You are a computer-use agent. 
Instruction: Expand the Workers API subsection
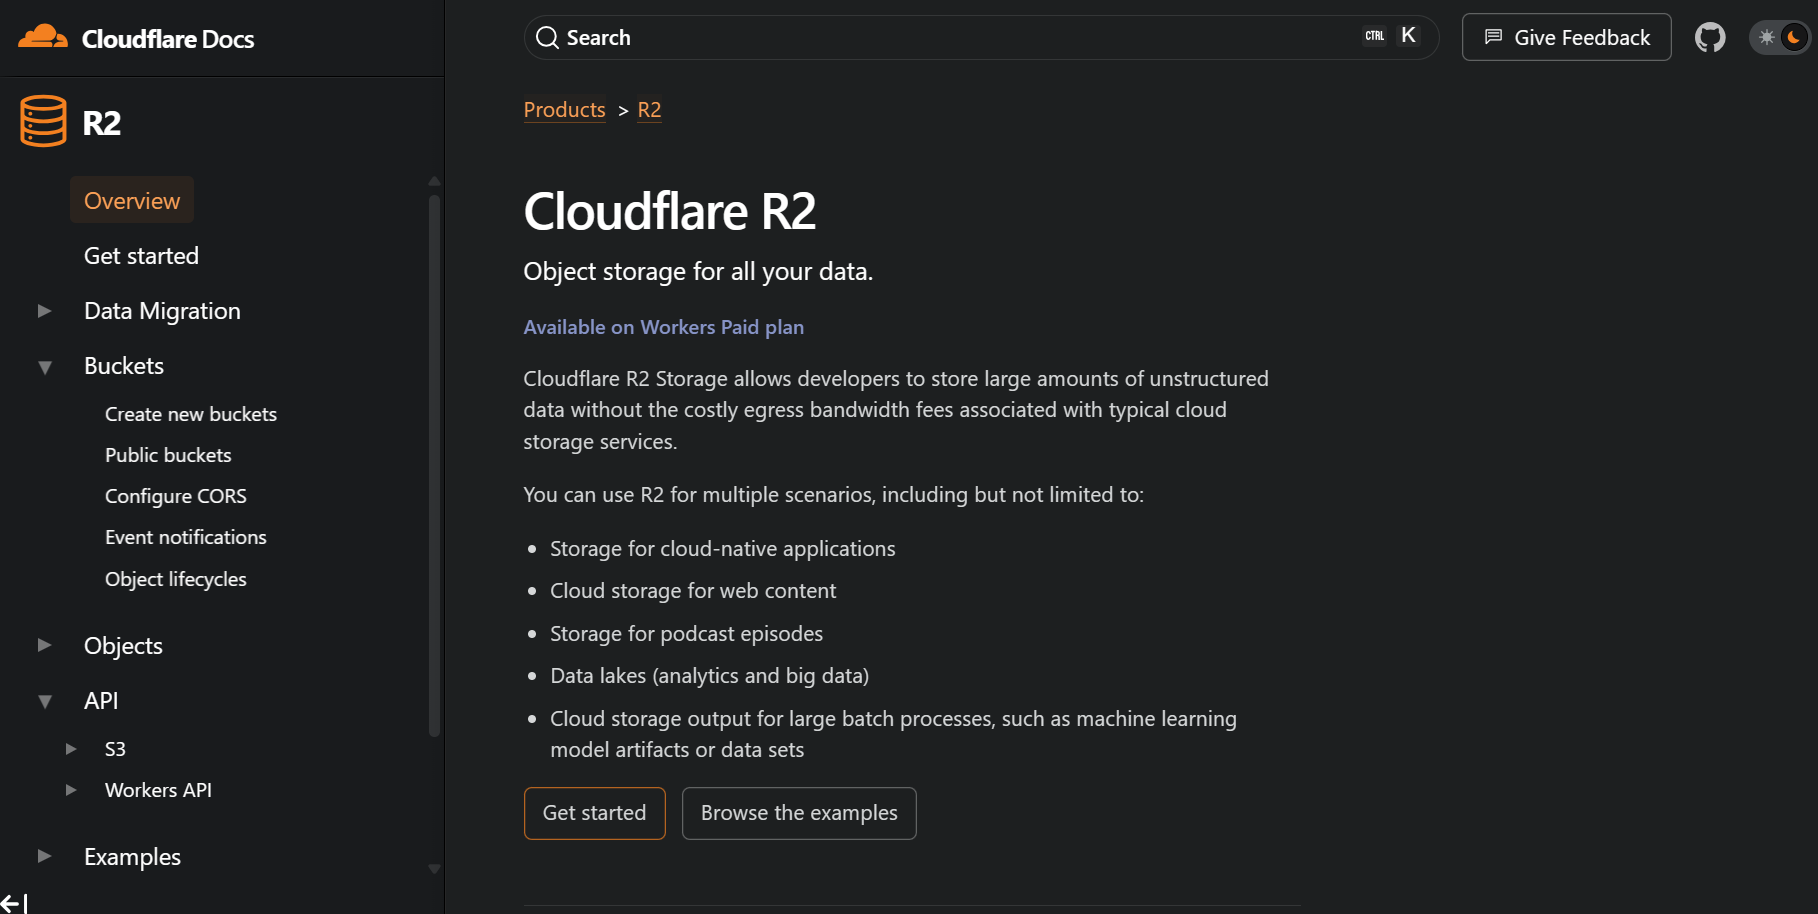click(71, 790)
